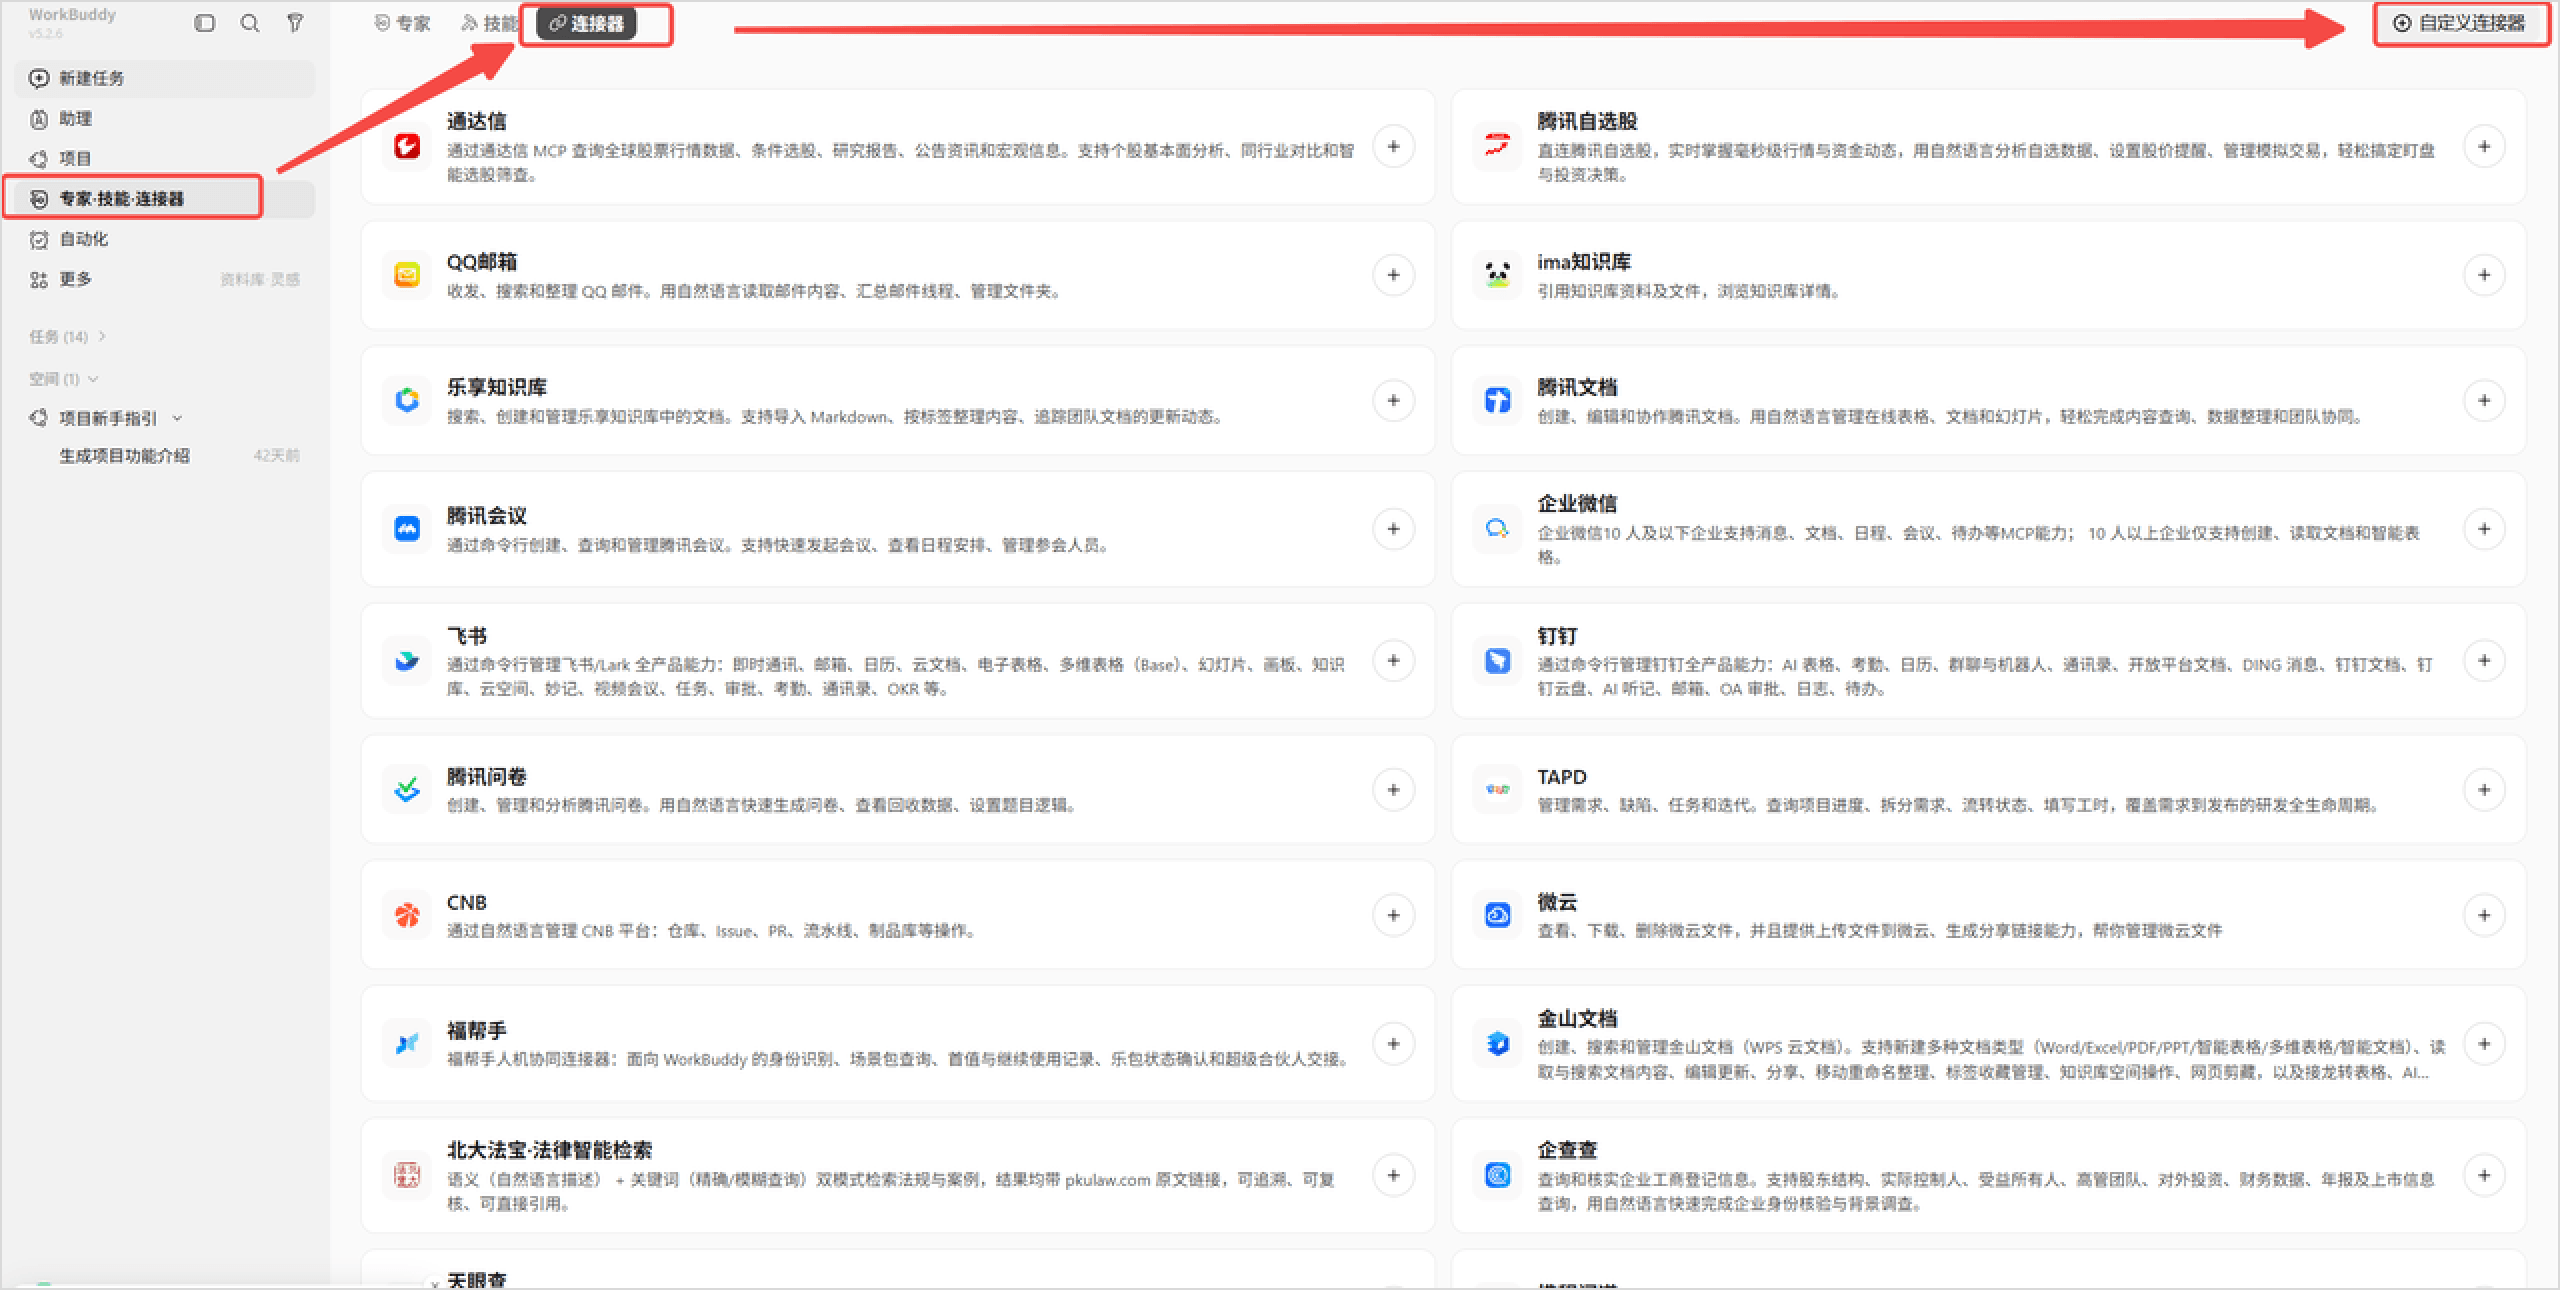Add the 腾讯问卷 connector

coord(1393,791)
